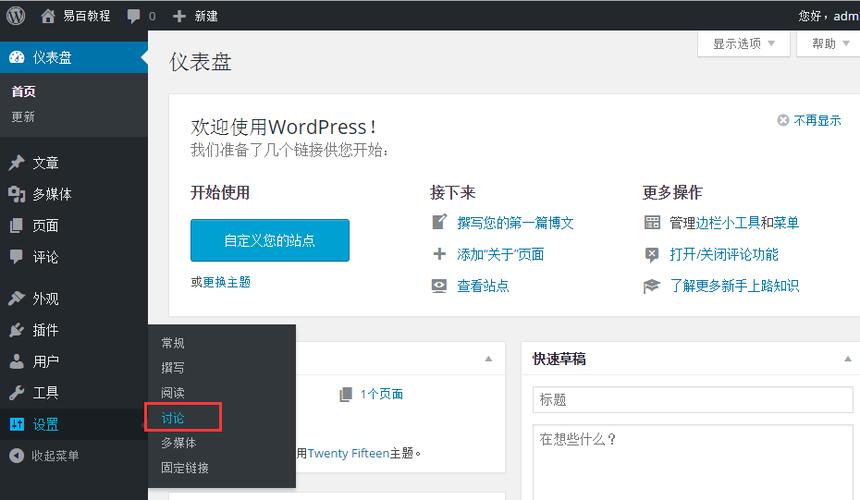
Task: Click the 评论 comment bubble icon in sidebar
Action: tap(16, 257)
